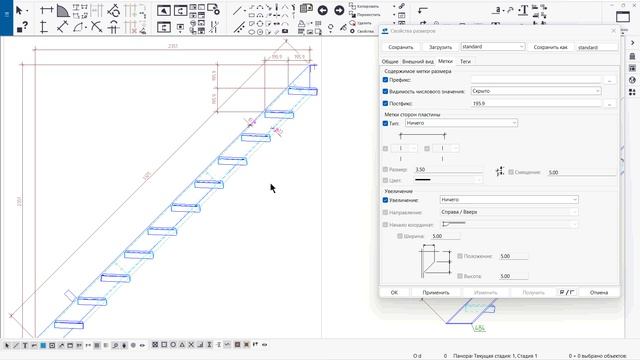Click the text mark 'a' icon

point(497,11)
